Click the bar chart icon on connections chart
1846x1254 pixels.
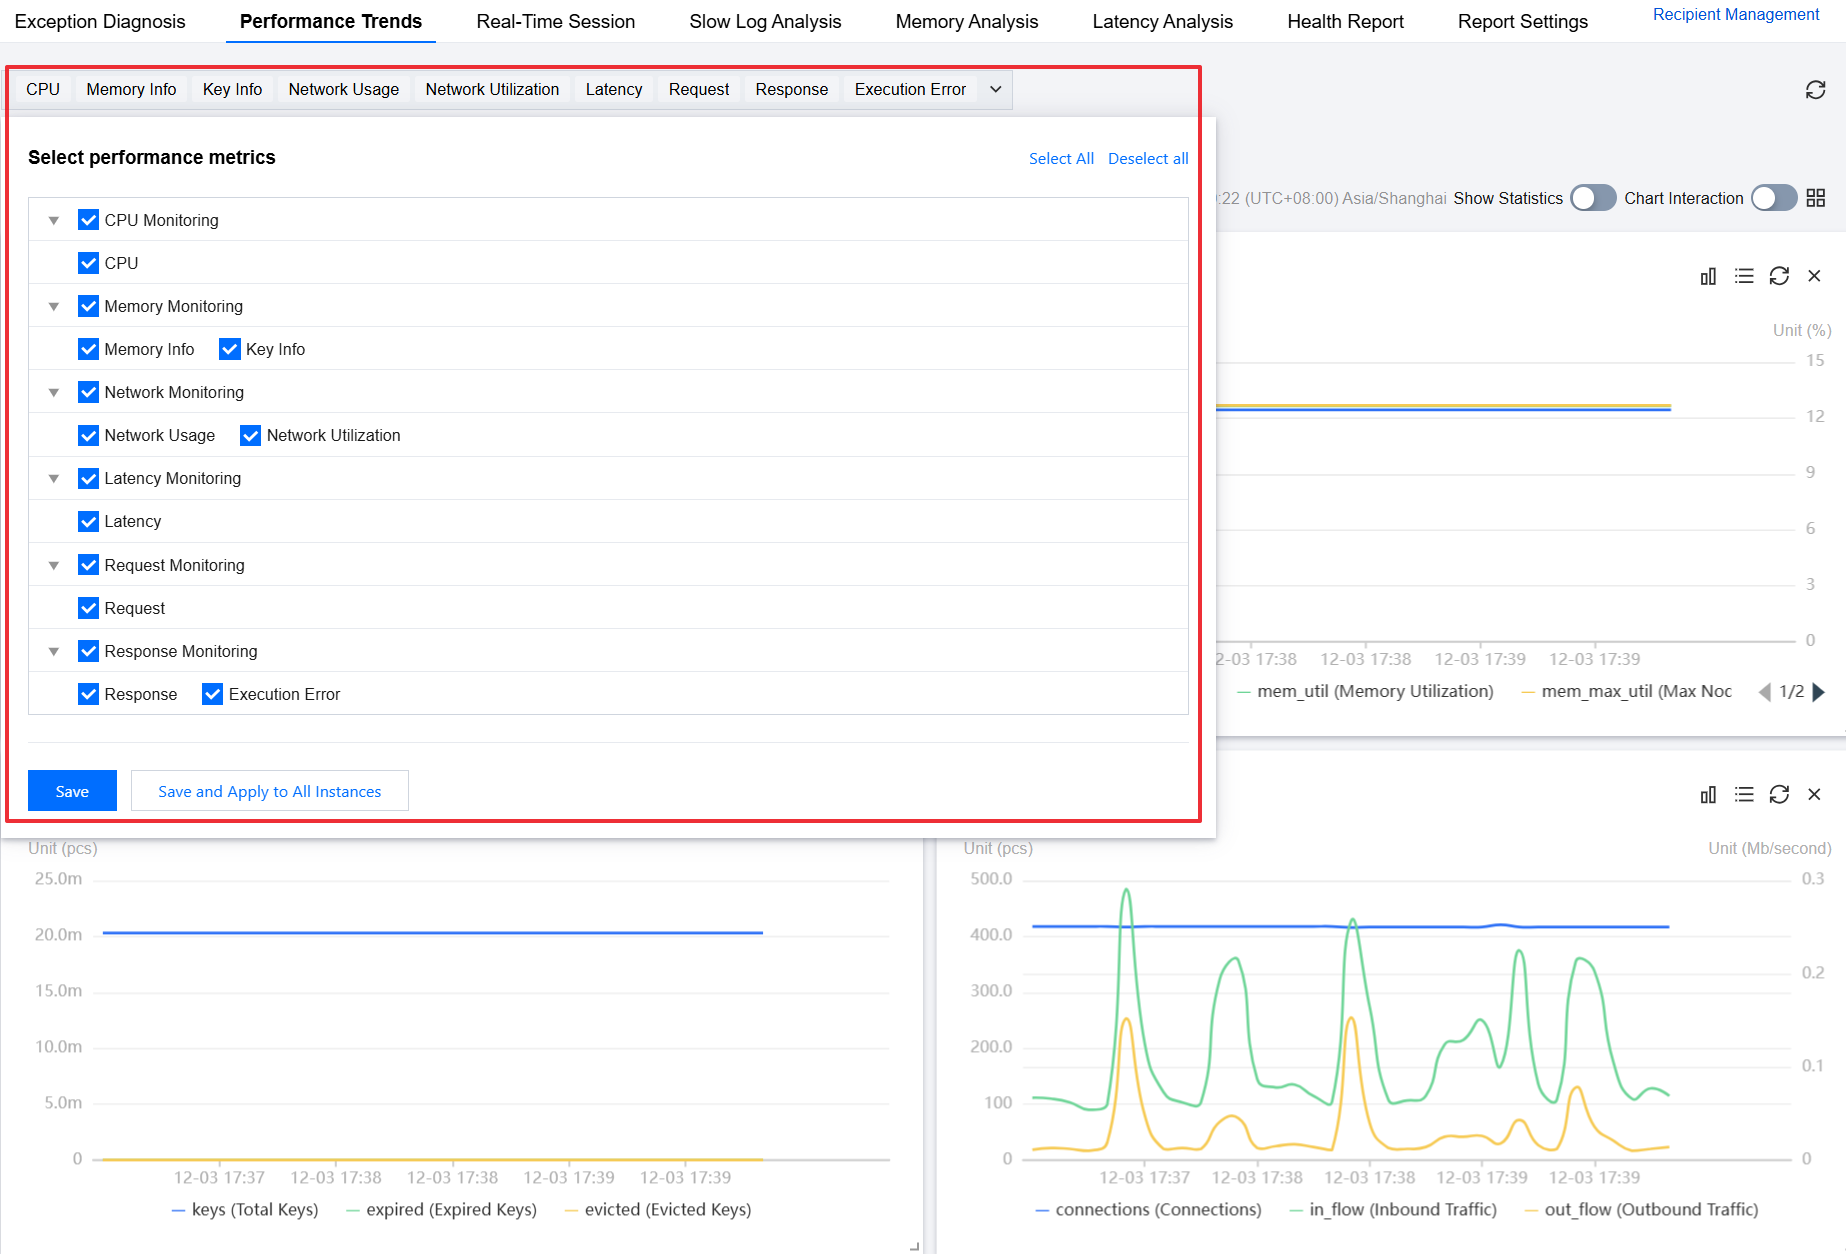pyautogui.click(x=1708, y=794)
